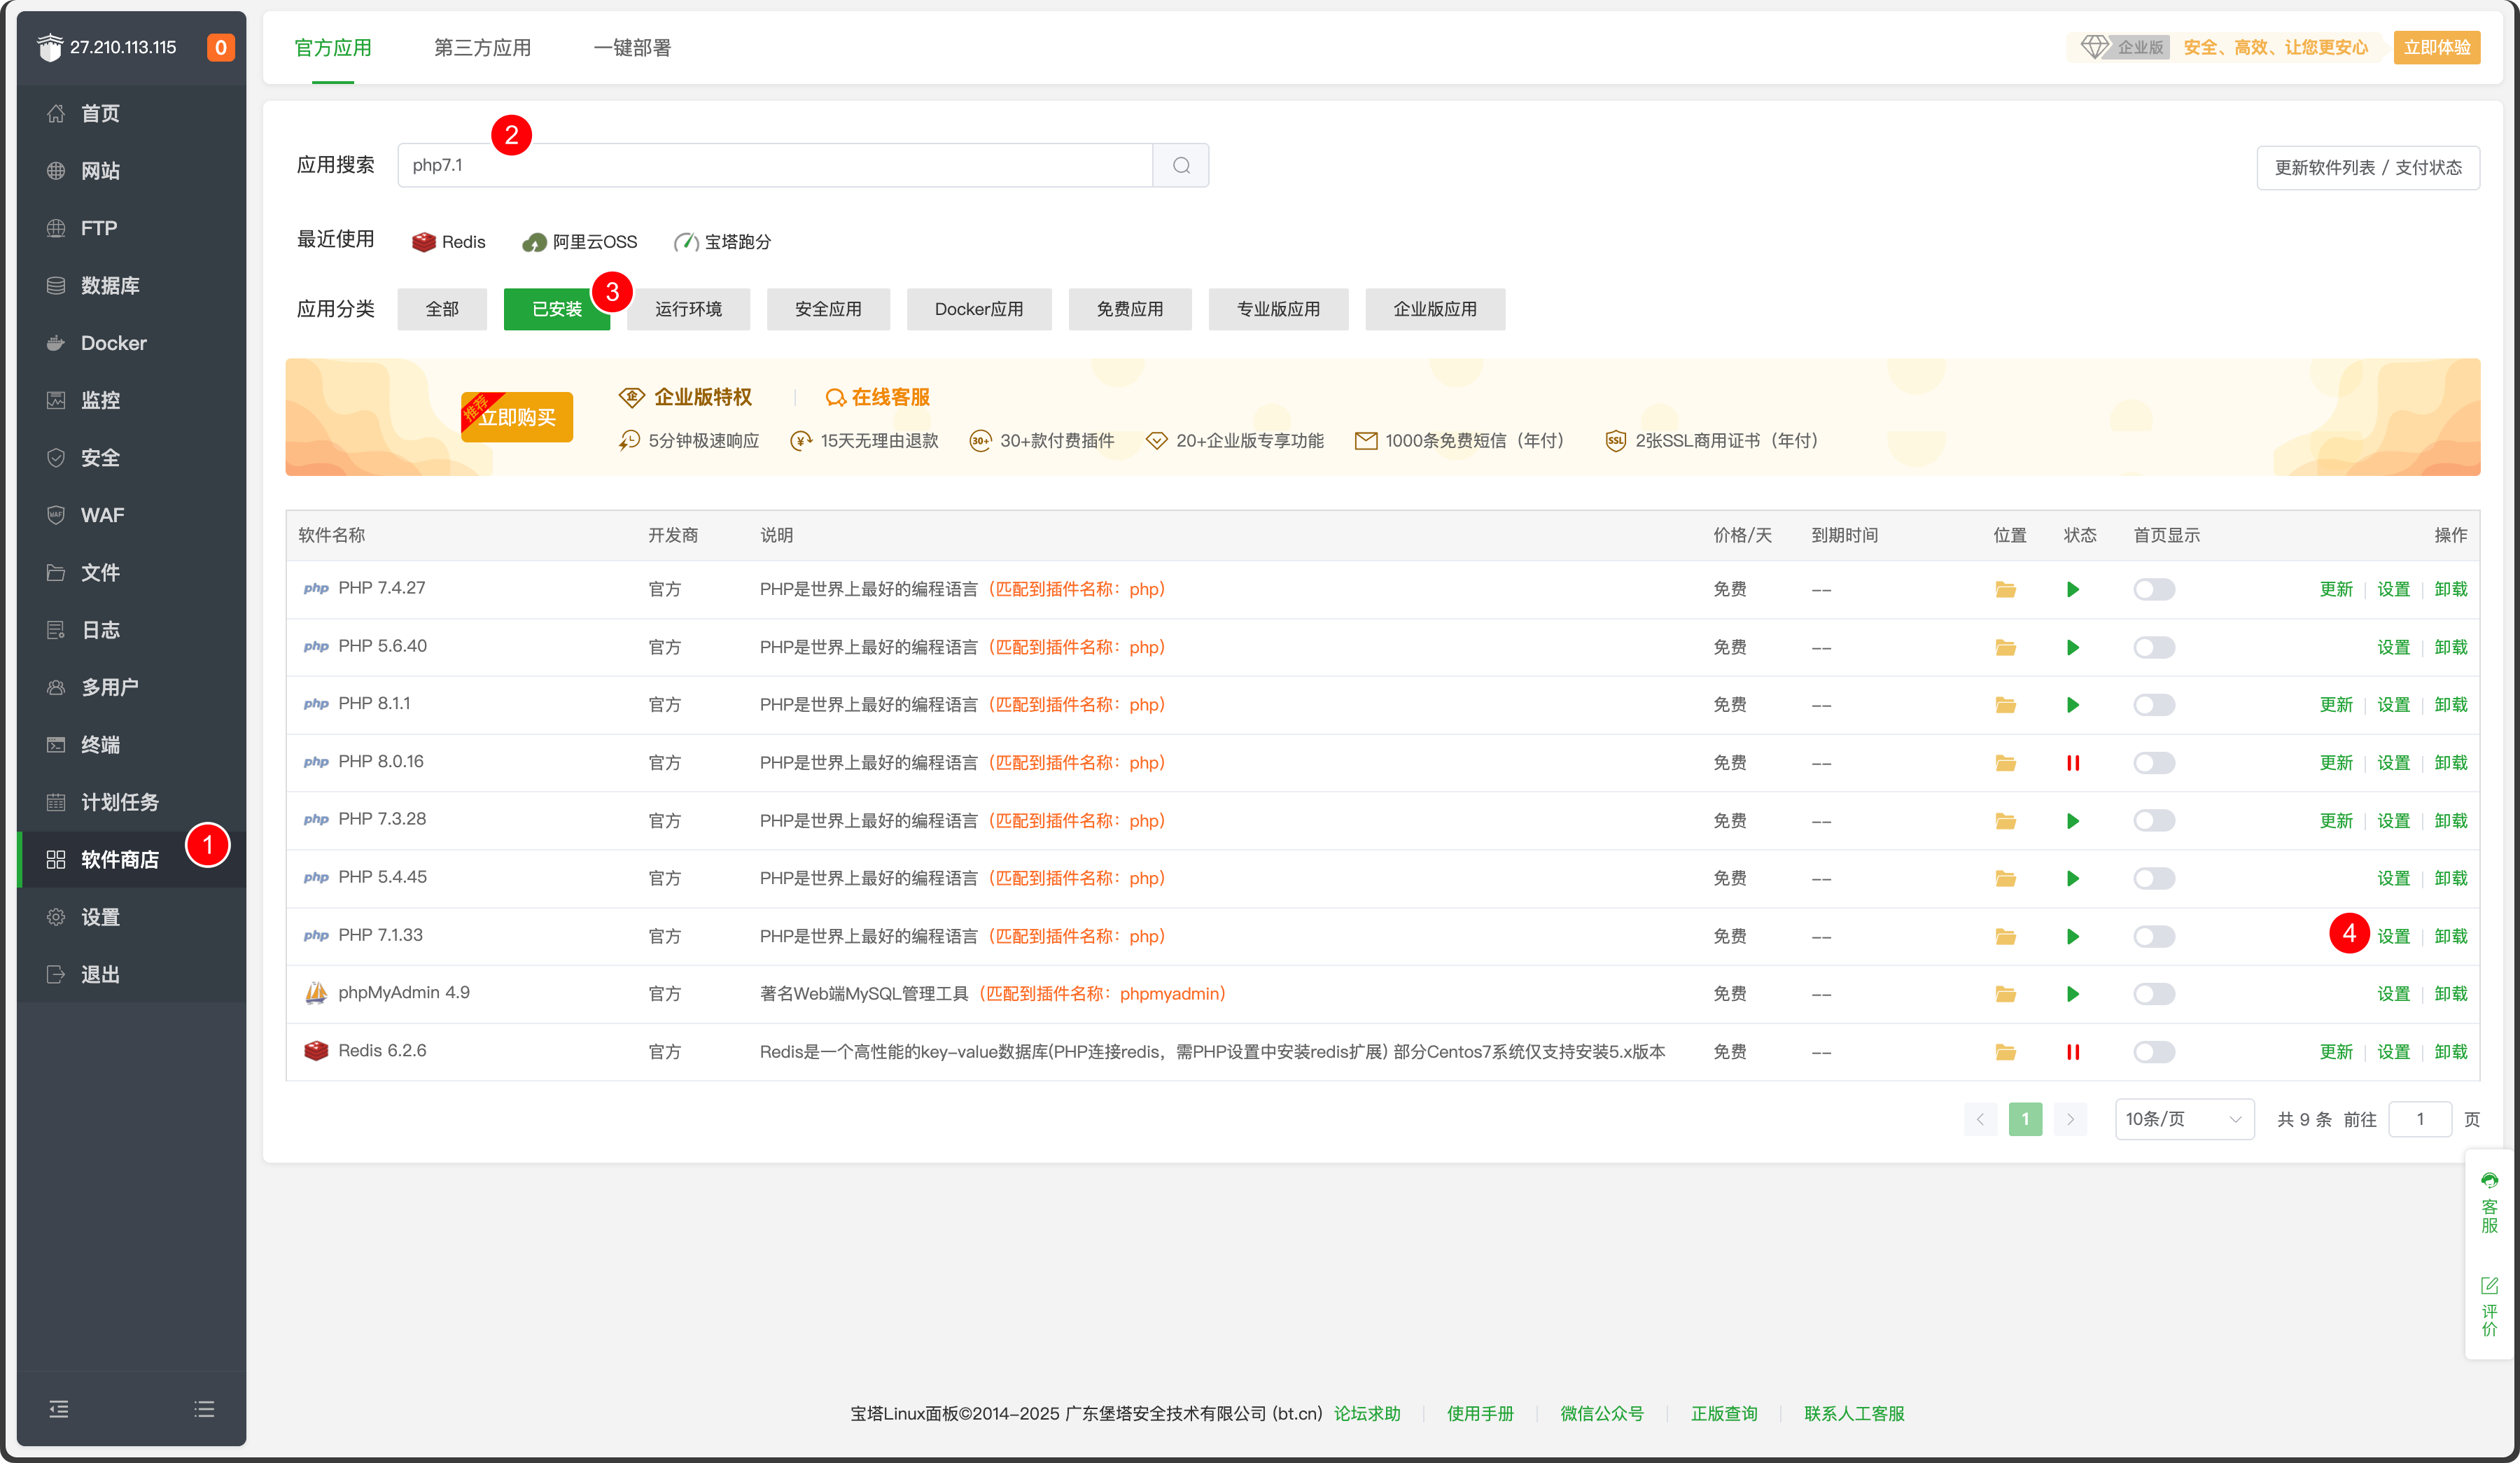Open 计划任务 scheduled tasks in sidebar
This screenshot has height=1463, width=2520.
[x=131, y=802]
